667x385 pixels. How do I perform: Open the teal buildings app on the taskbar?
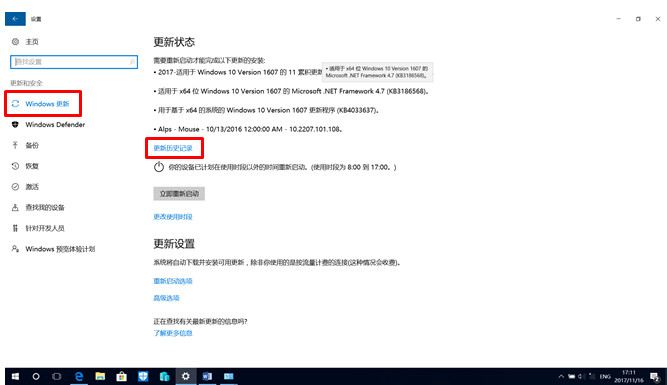pos(164,376)
